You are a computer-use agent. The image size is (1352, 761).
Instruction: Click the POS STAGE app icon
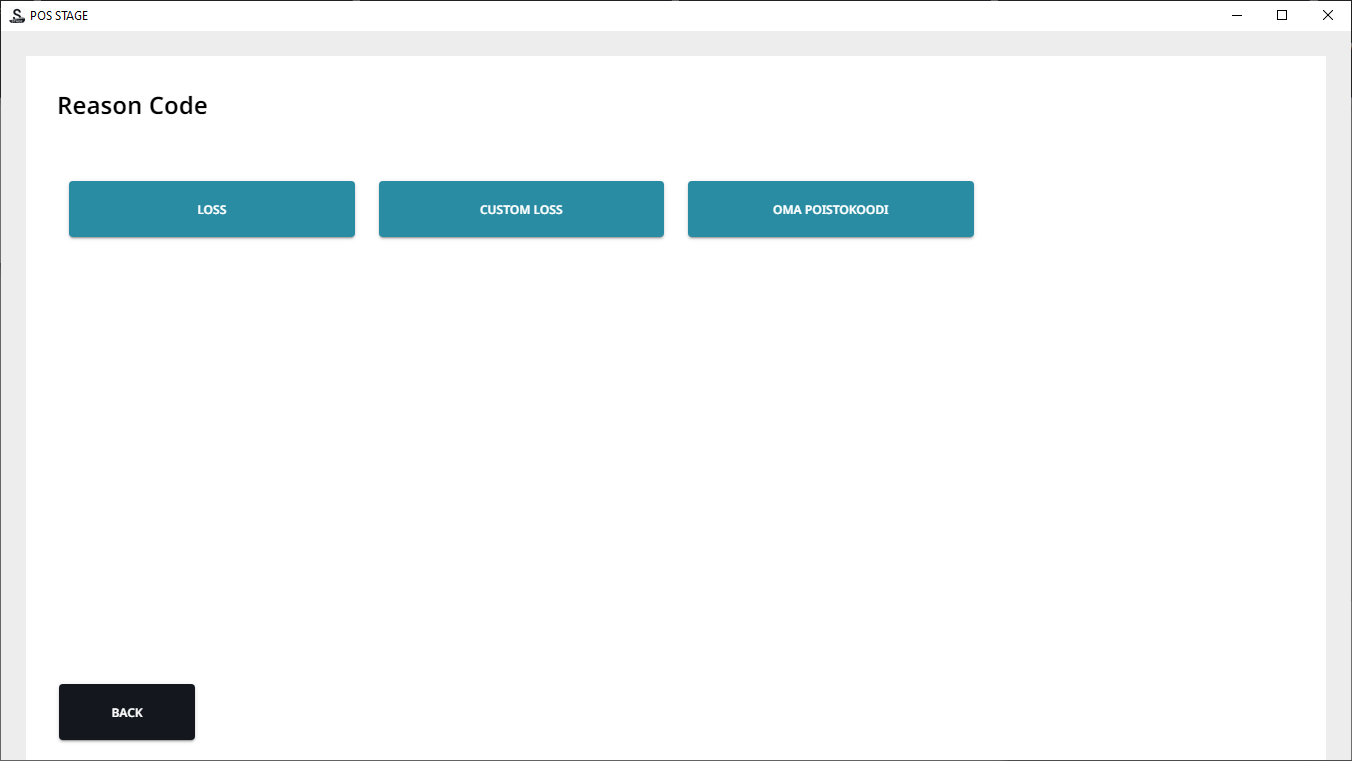click(16, 16)
